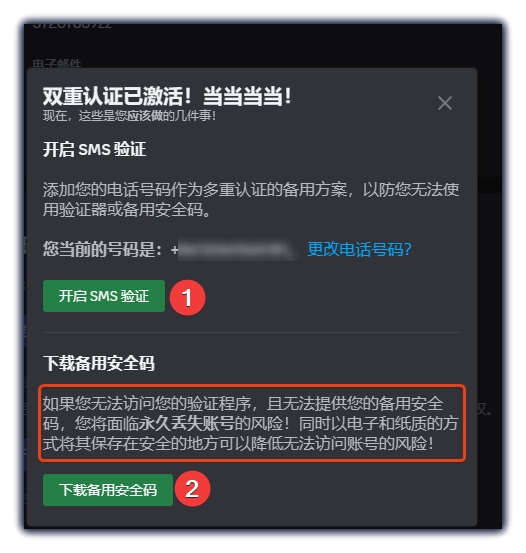Screen dimensions: 526x553
Task: Click the red circle marker numbered 1
Action: pos(187,297)
